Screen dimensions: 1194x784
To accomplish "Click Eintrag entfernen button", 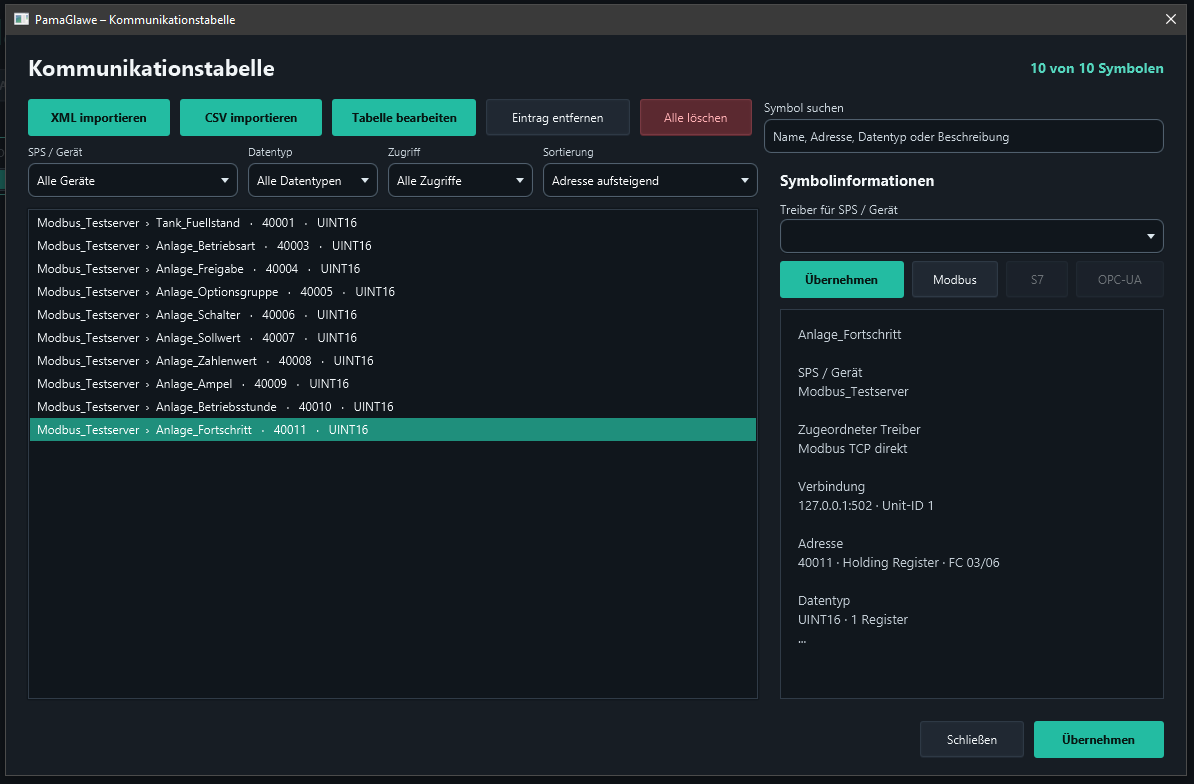I will pos(557,118).
